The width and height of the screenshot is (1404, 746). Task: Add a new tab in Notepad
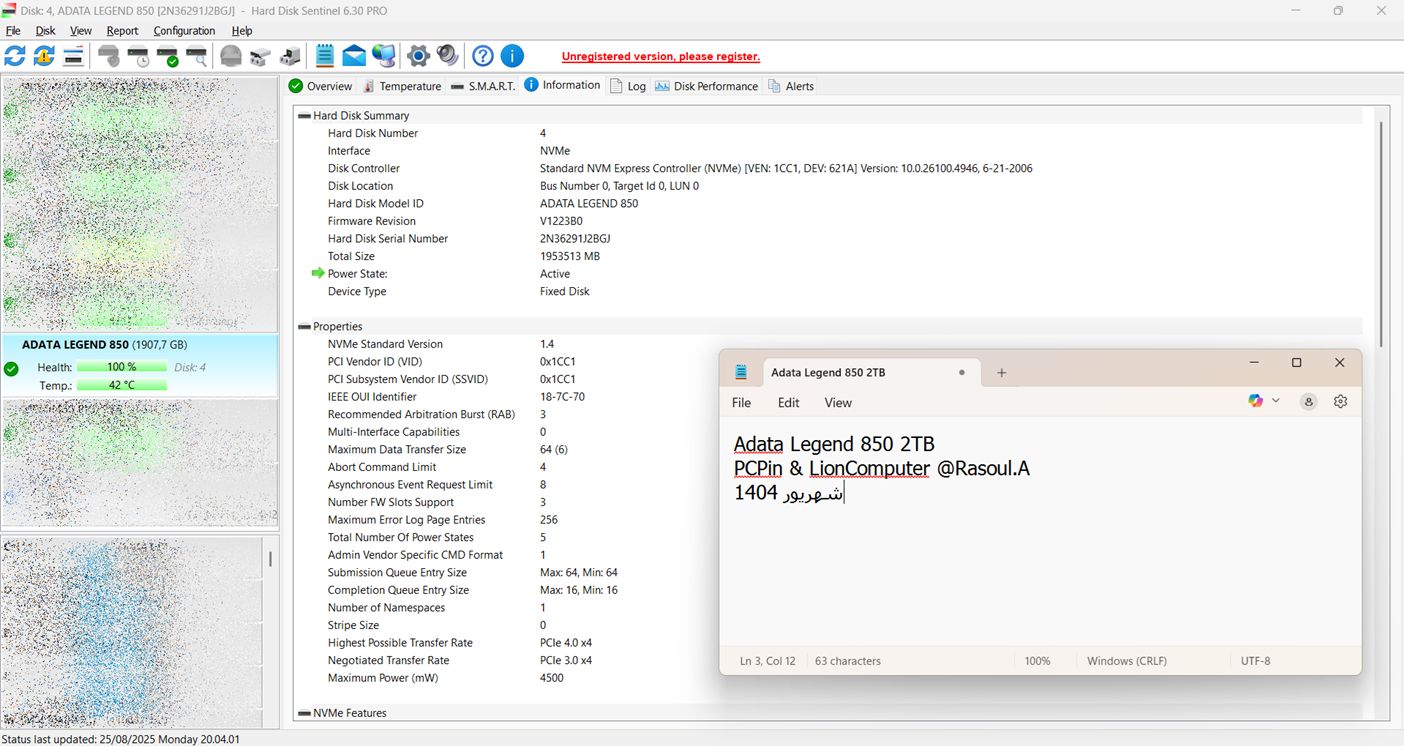tap(1001, 373)
